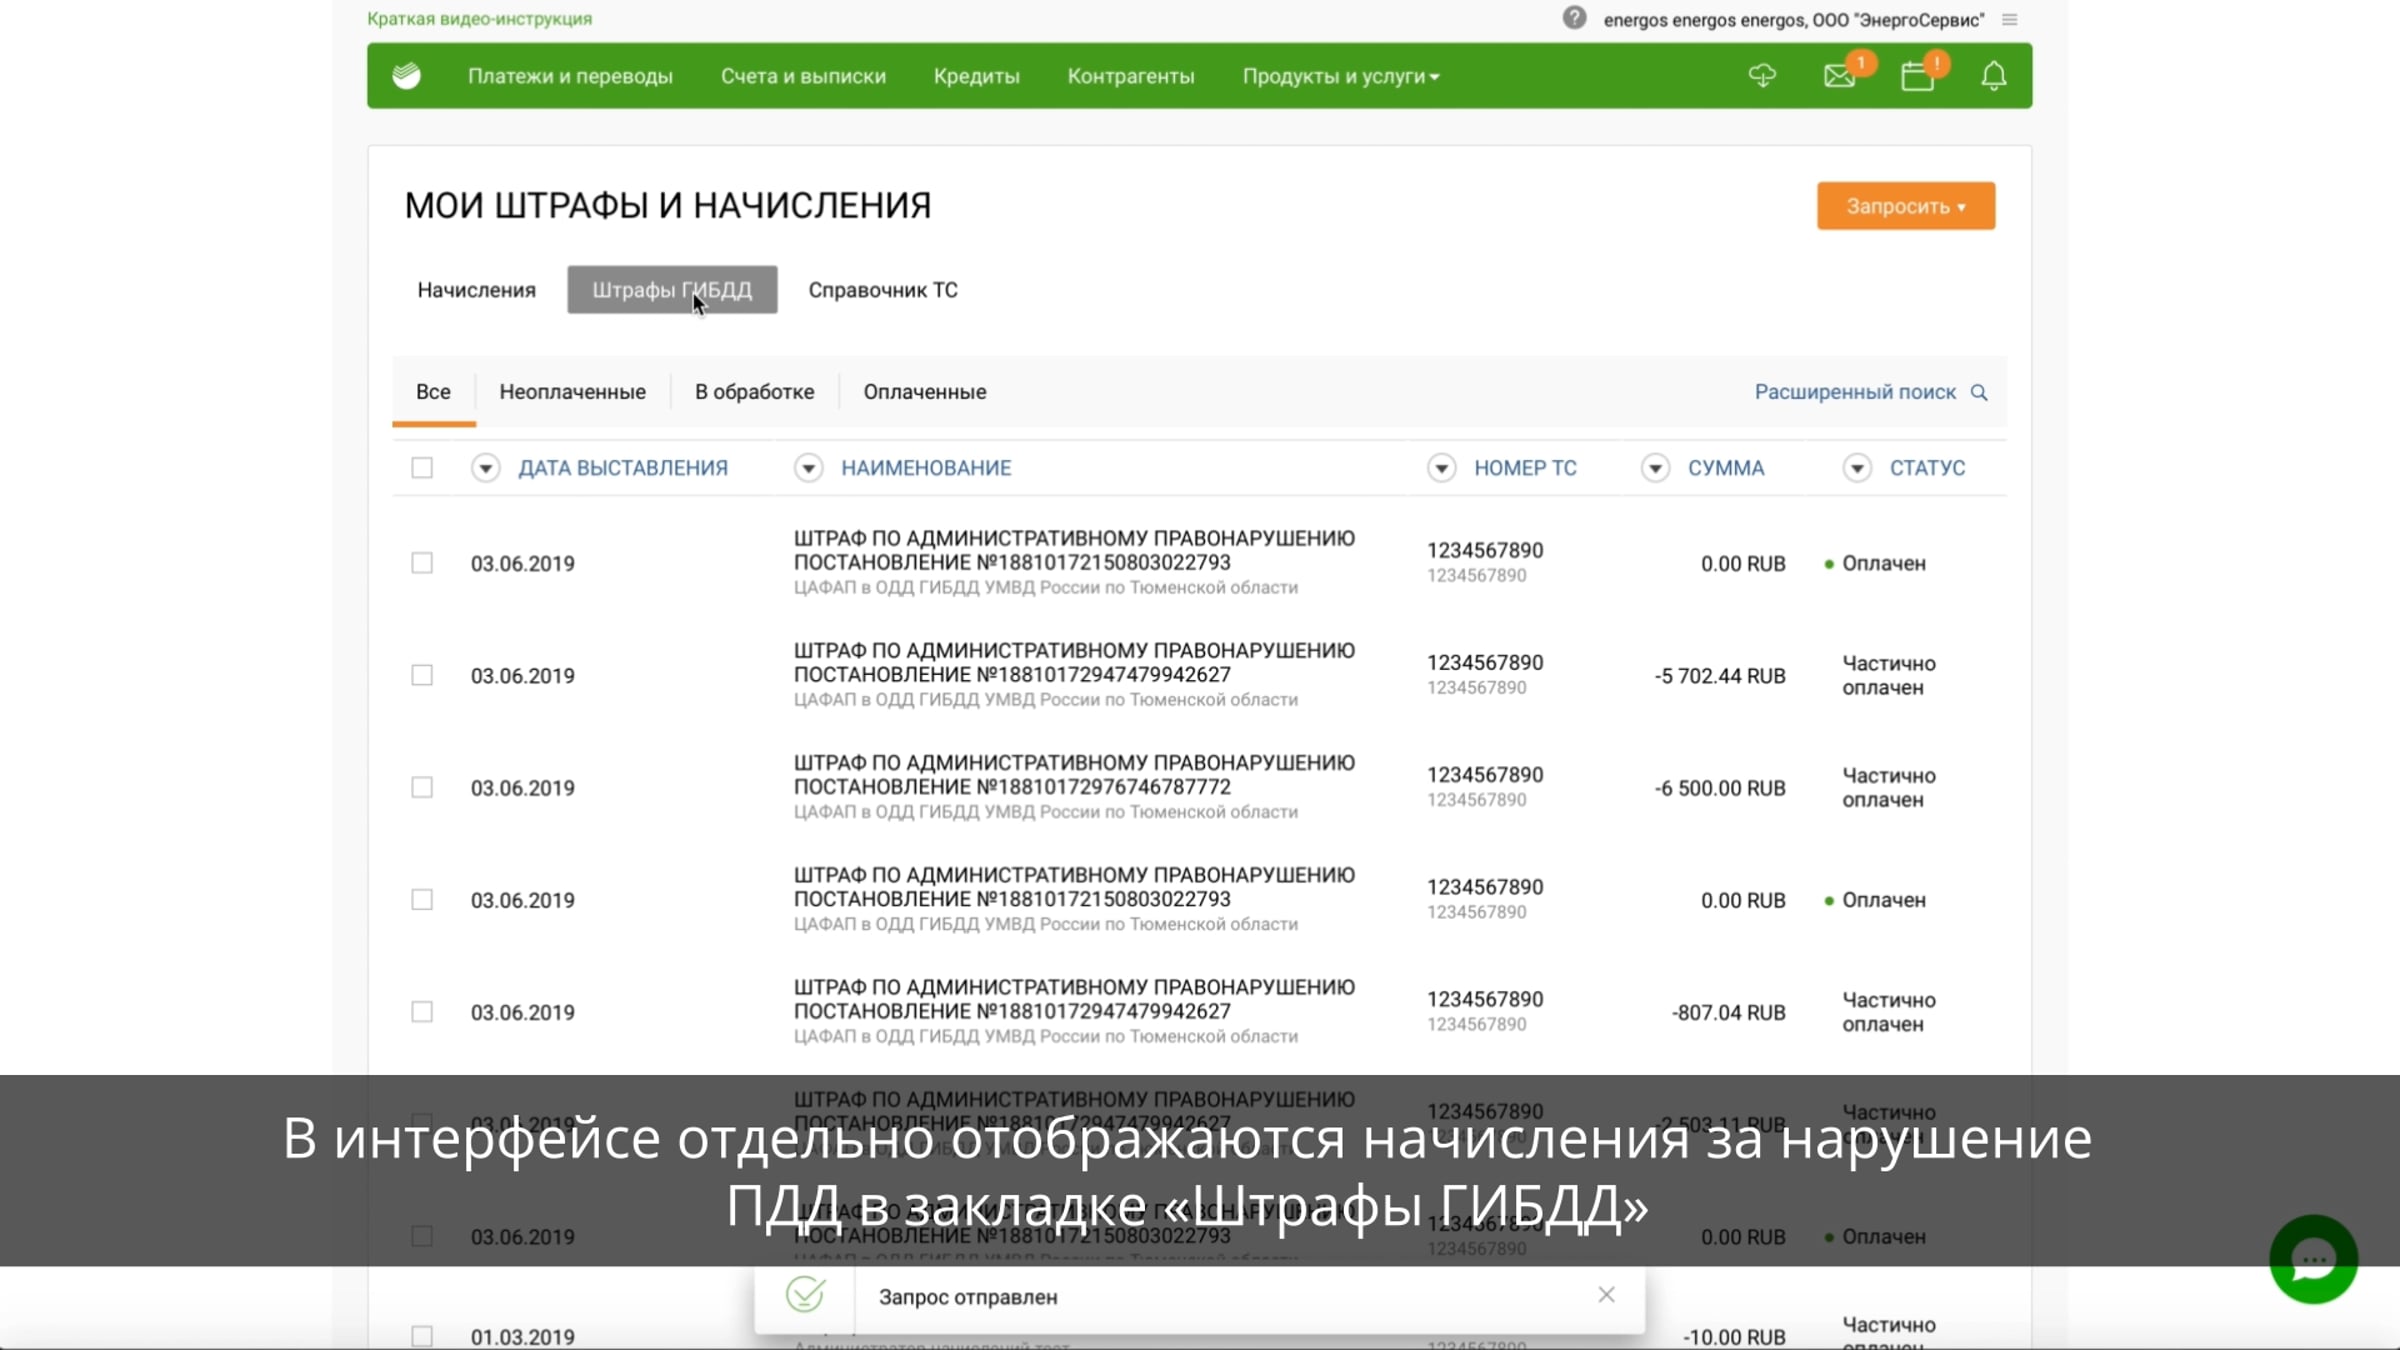
Task: Open the Кредиты menu item
Action: (x=976, y=76)
